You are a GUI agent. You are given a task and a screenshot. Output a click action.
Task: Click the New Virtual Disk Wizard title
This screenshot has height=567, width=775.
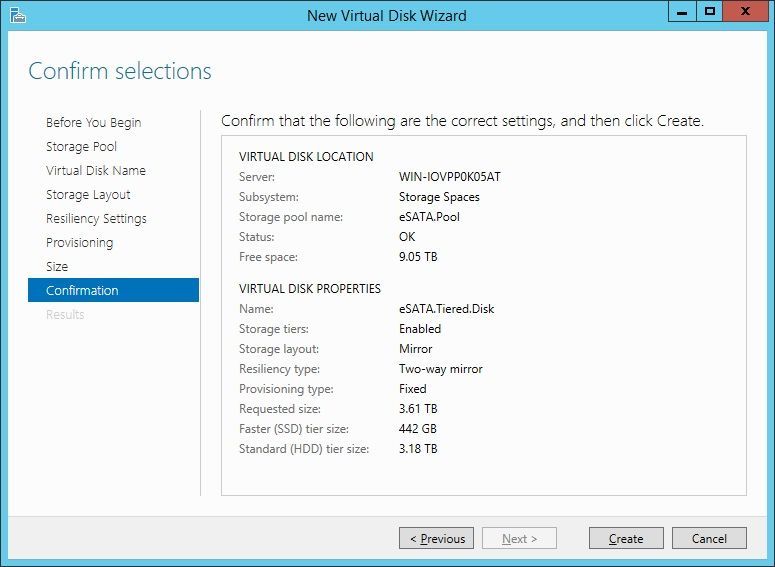387,16
